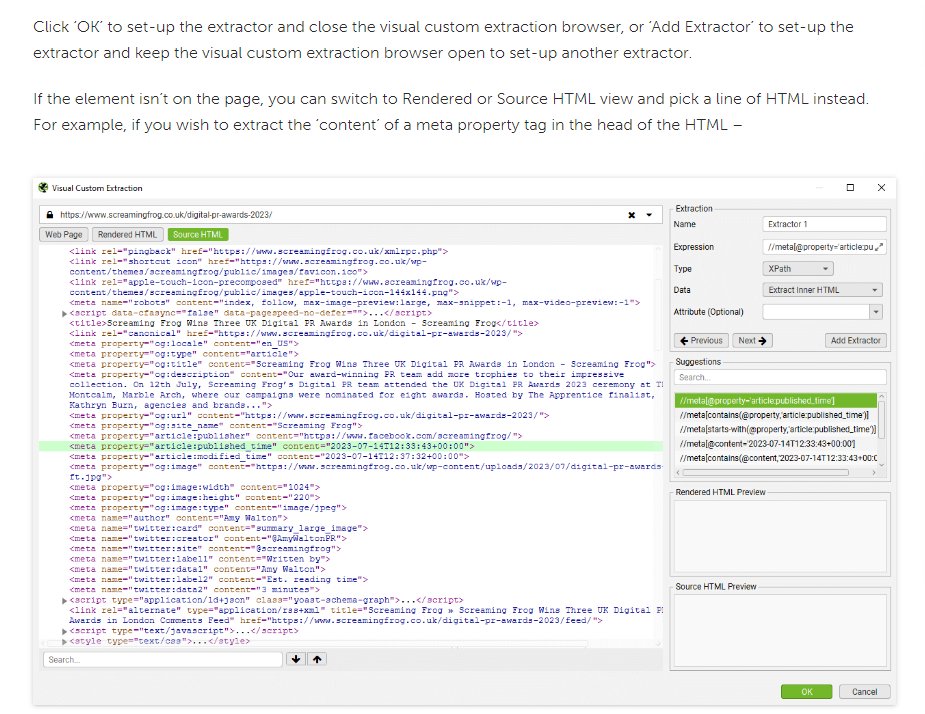The height and width of the screenshot is (714, 925).
Task: Expand the collapsed style text/css node
Action: coord(64,641)
